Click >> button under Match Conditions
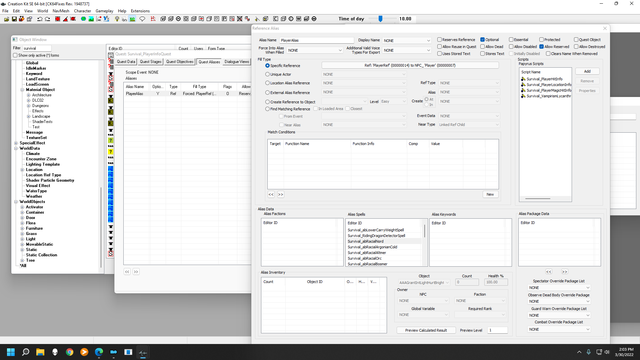 (x=280, y=194)
